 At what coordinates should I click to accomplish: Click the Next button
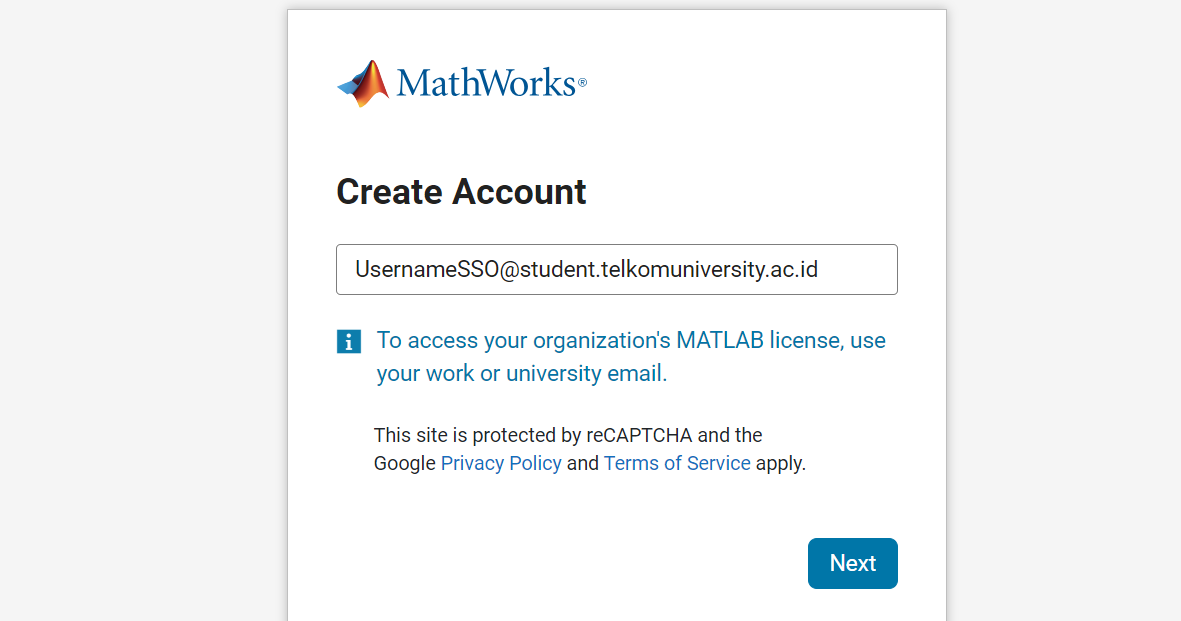(853, 563)
